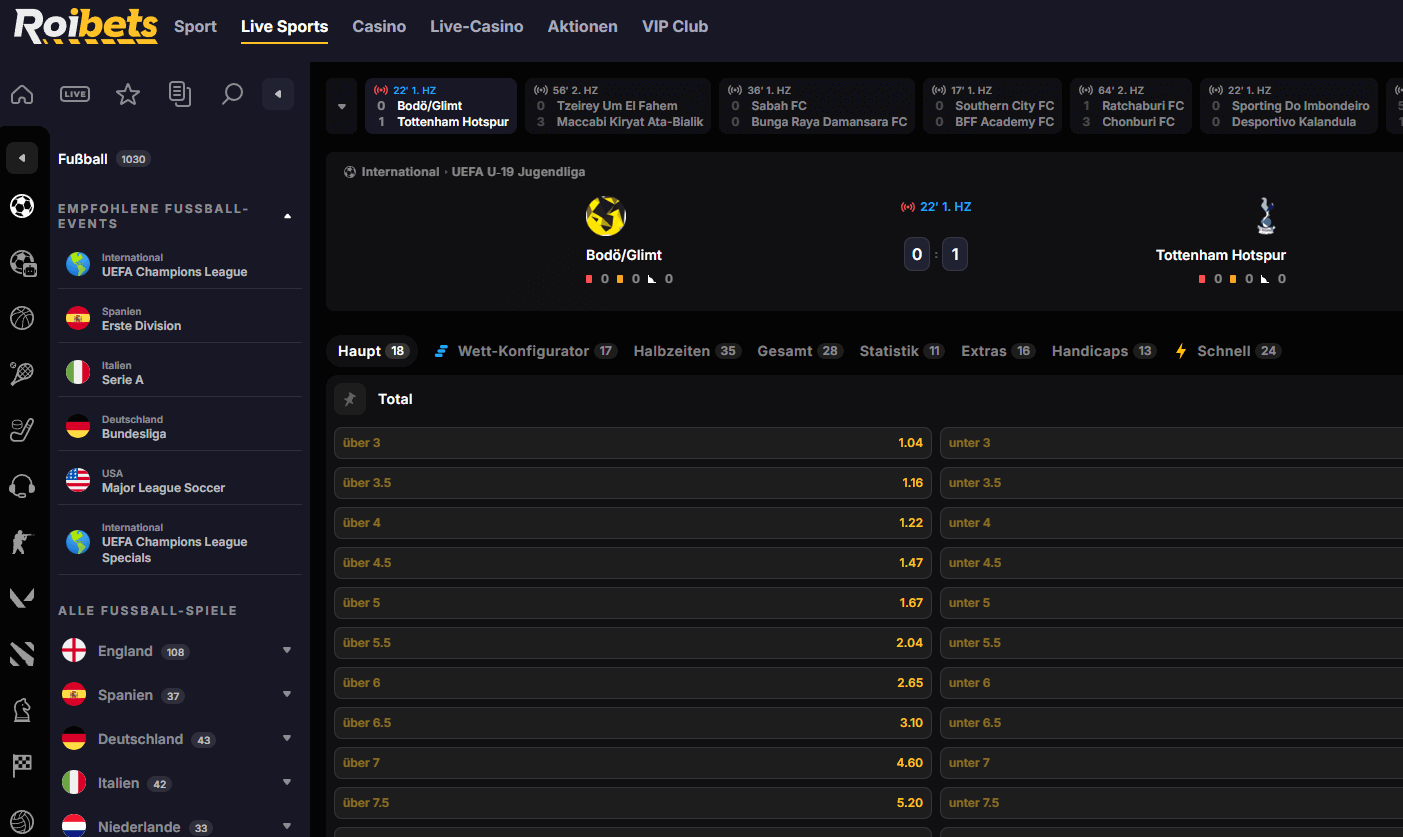Viewport: 1403px width, 837px height.
Task: Select the chess knight icon
Action: coord(22,710)
